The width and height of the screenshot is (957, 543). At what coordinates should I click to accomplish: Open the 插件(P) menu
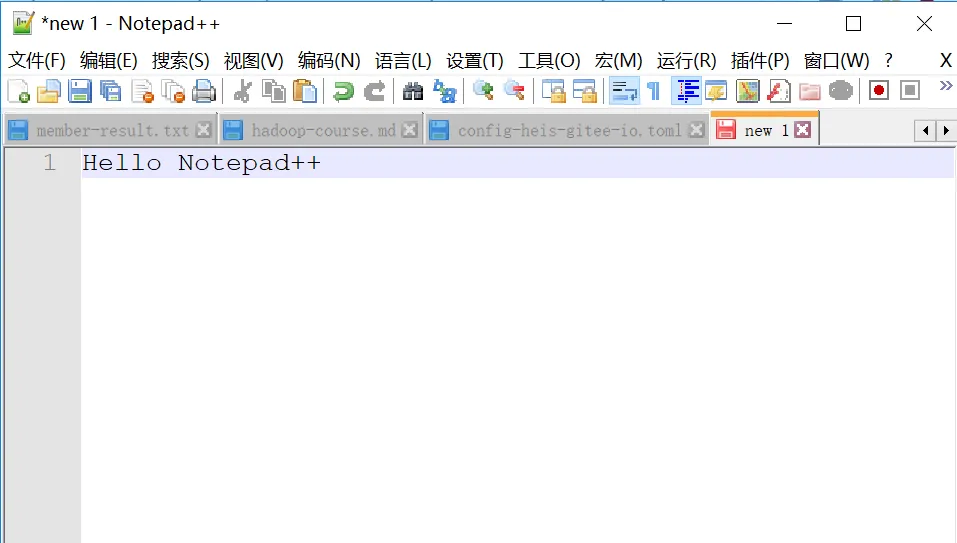coord(760,60)
